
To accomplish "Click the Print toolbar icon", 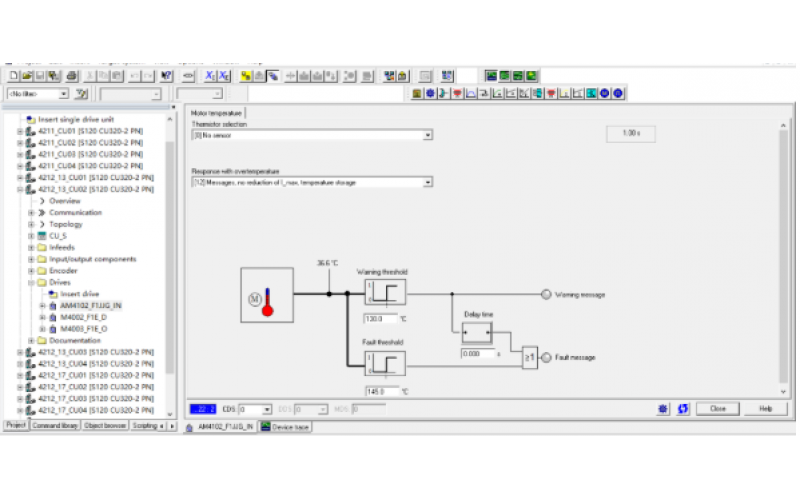I will (x=72, y=76).
